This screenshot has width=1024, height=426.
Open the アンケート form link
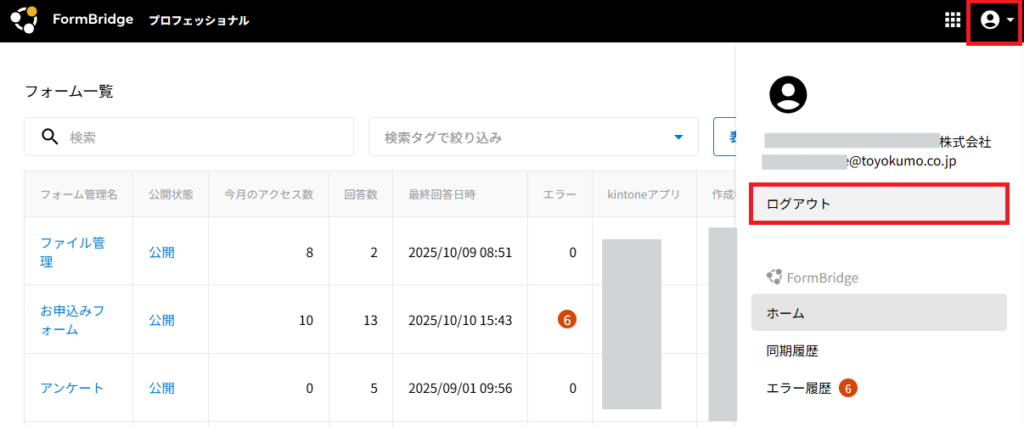point(72,388)
